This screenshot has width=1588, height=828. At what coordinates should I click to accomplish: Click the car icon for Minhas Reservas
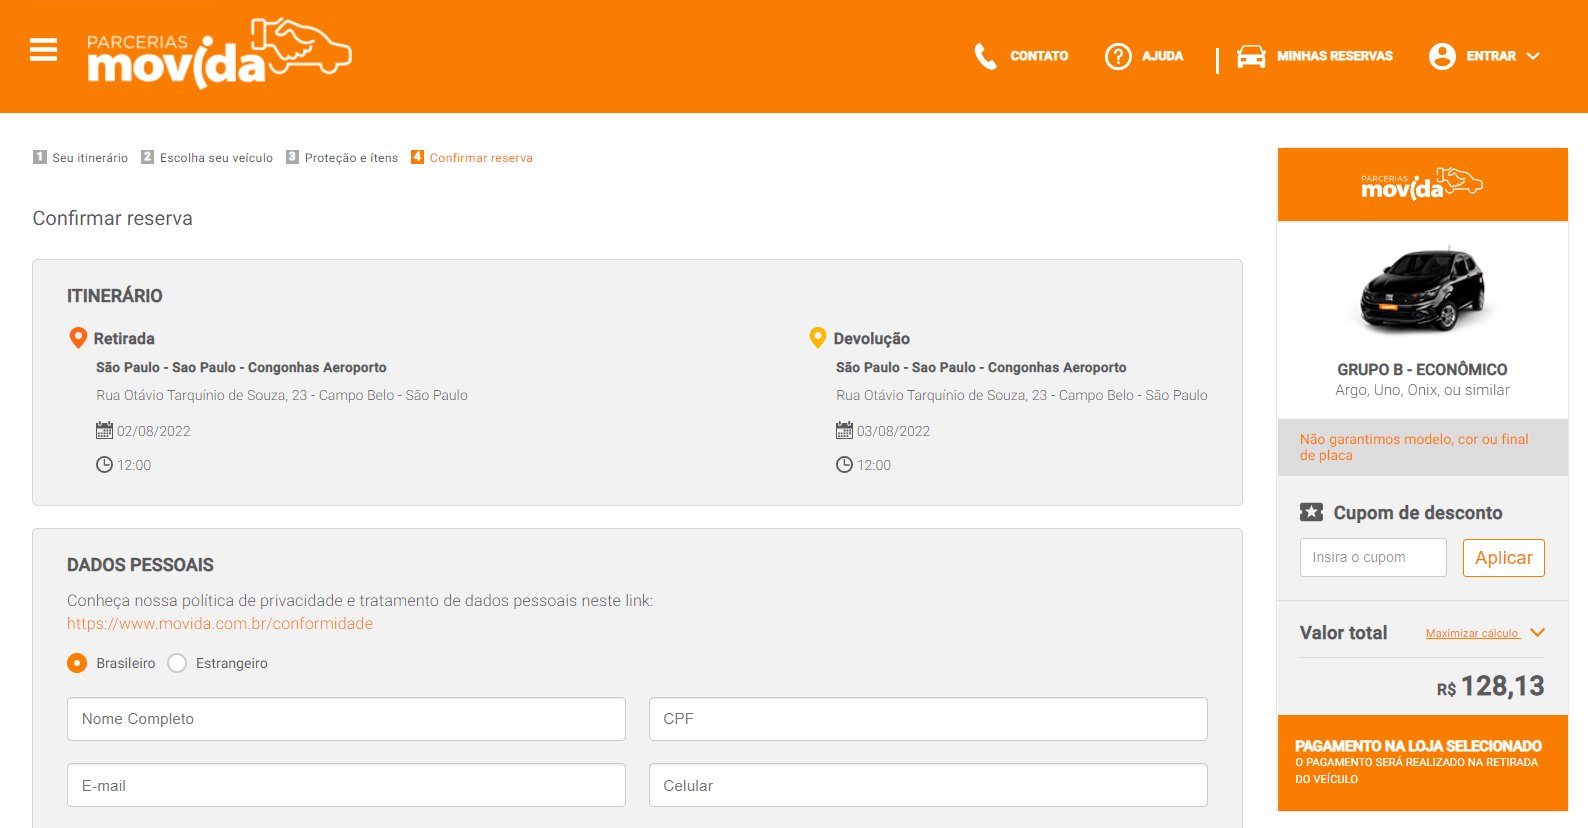(x=1251, y=56)
